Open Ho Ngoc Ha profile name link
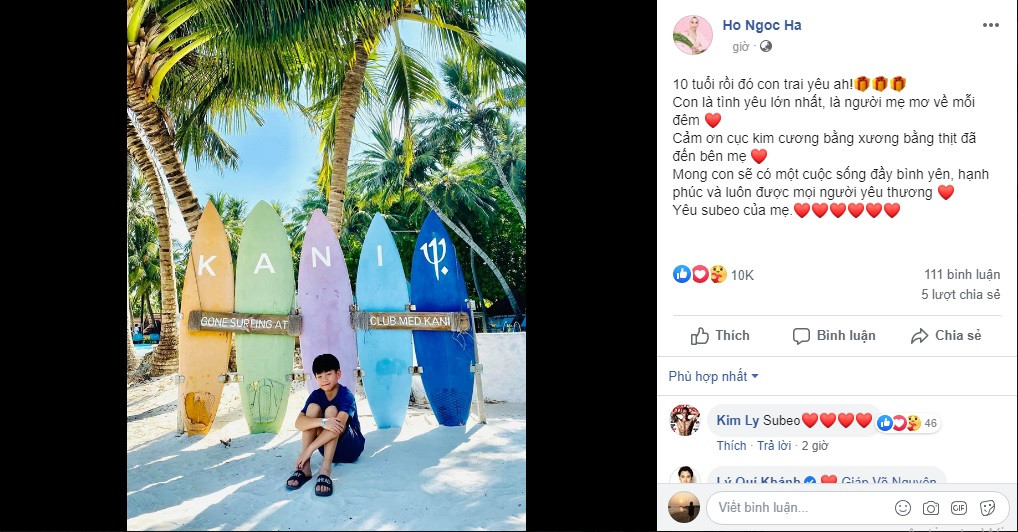Image resolution: width=1018 pixels, height=532 pixels. (762, 25)
